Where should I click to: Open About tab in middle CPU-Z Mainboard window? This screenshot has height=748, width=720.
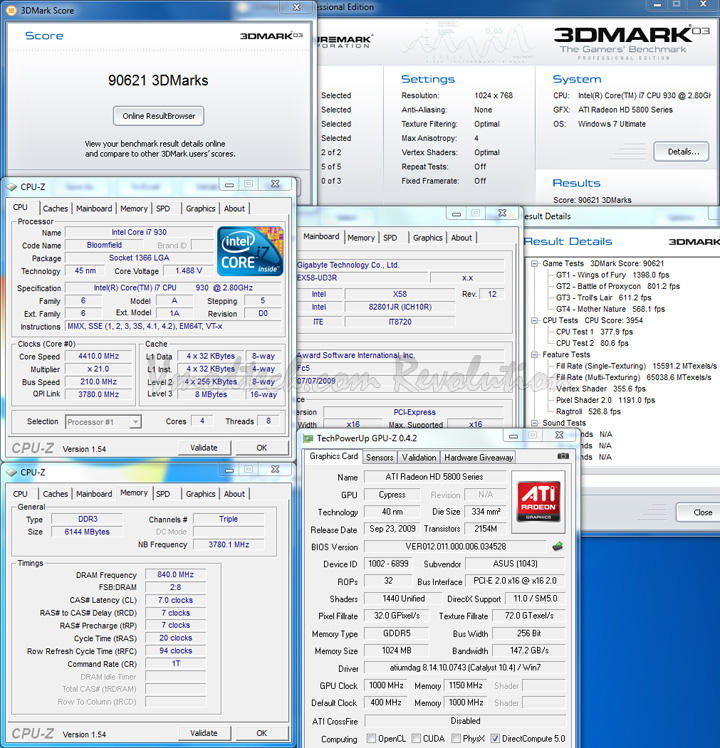[461, 238]
